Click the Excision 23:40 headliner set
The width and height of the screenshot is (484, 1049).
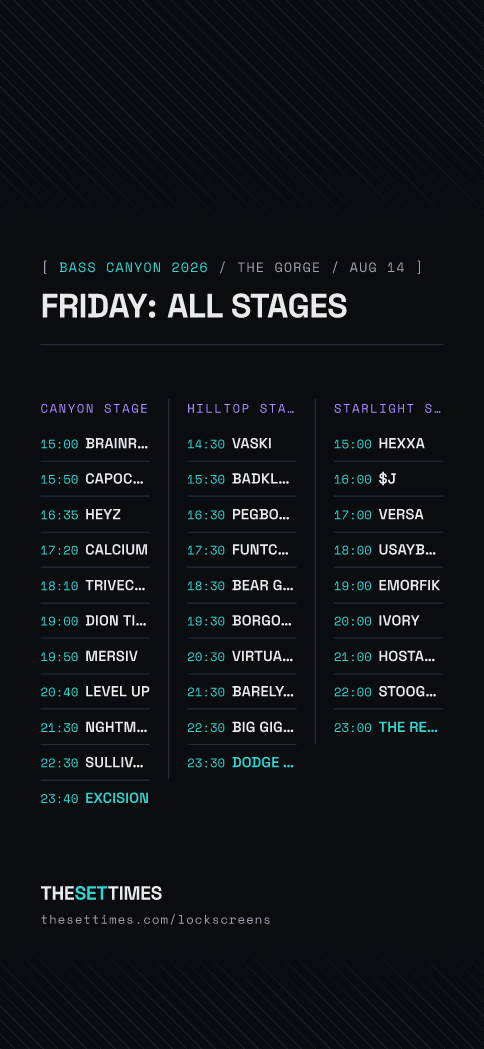(95, 798)
